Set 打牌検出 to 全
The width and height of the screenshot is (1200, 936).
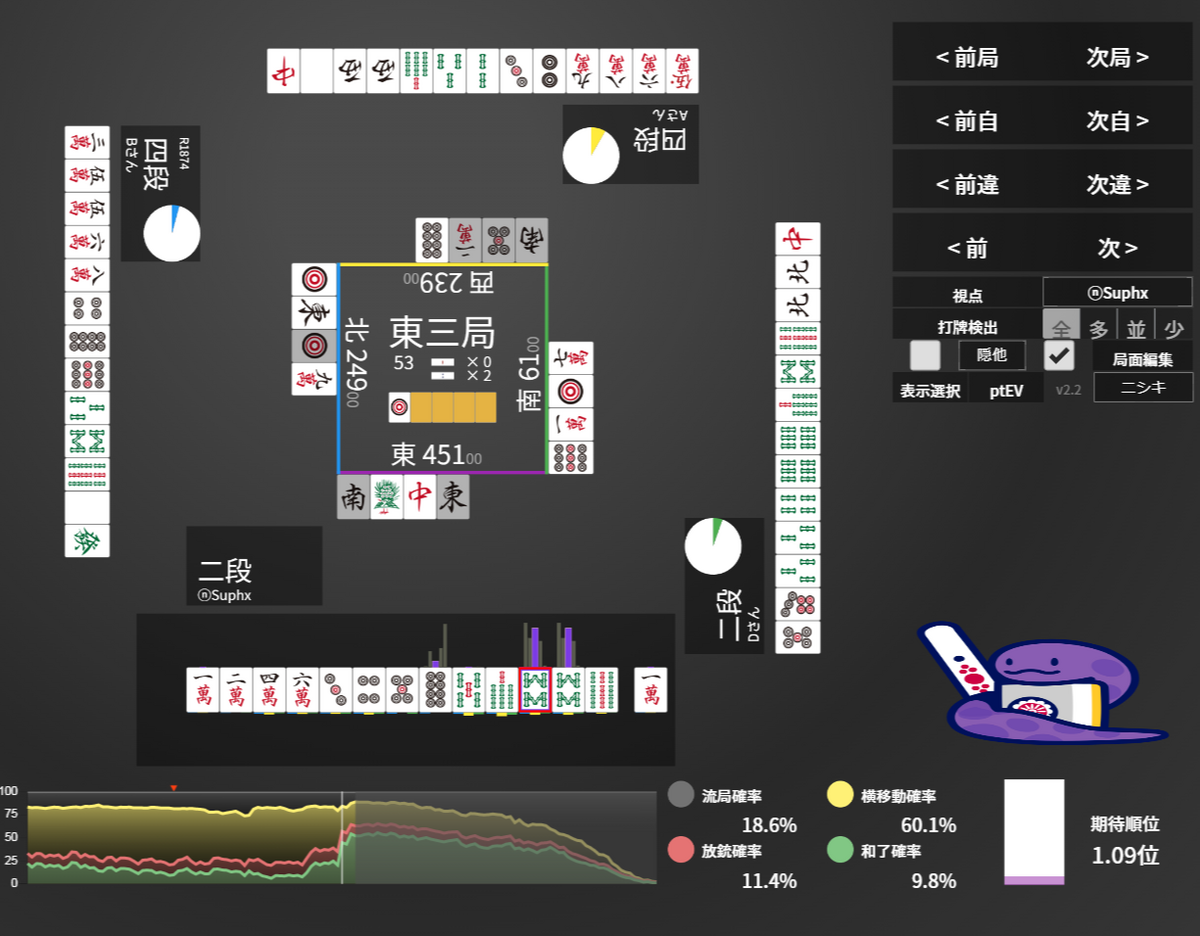tap(1061, 326)
